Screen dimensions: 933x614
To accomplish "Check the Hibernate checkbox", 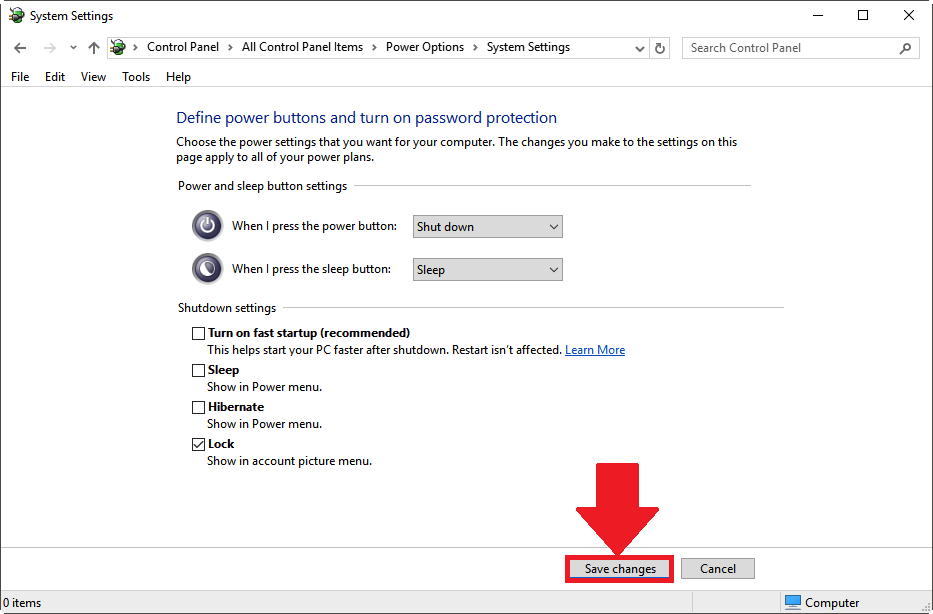I will click(198, 407).
